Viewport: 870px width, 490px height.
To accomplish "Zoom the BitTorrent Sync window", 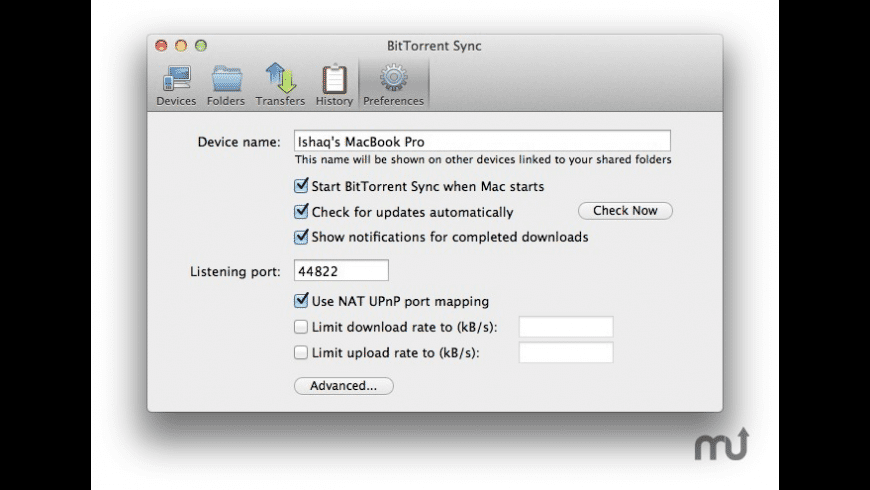I will 201,46.
